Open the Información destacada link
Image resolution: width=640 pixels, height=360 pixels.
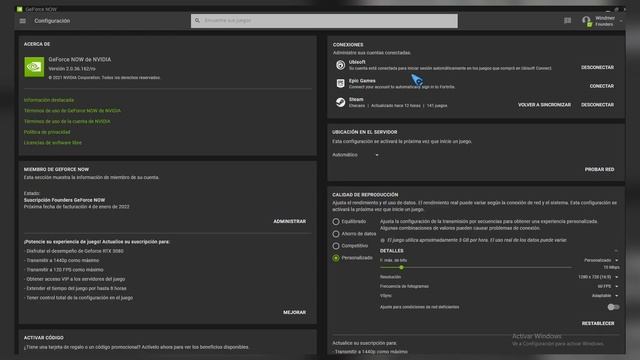pos(49,100)
